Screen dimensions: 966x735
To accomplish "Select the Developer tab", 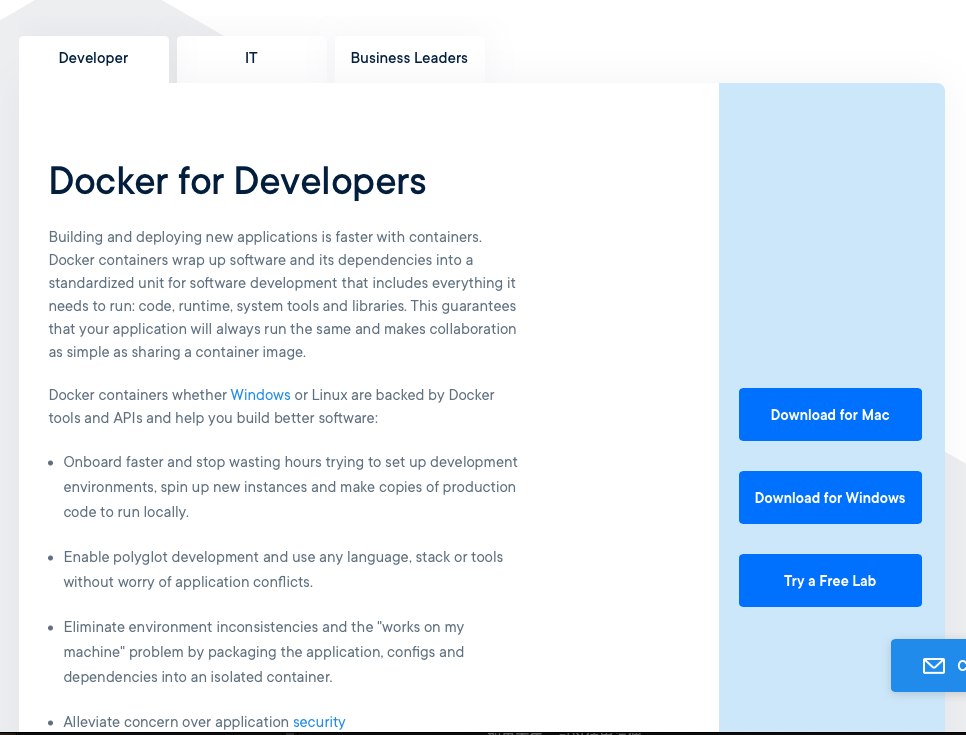I will pos(94,59).
